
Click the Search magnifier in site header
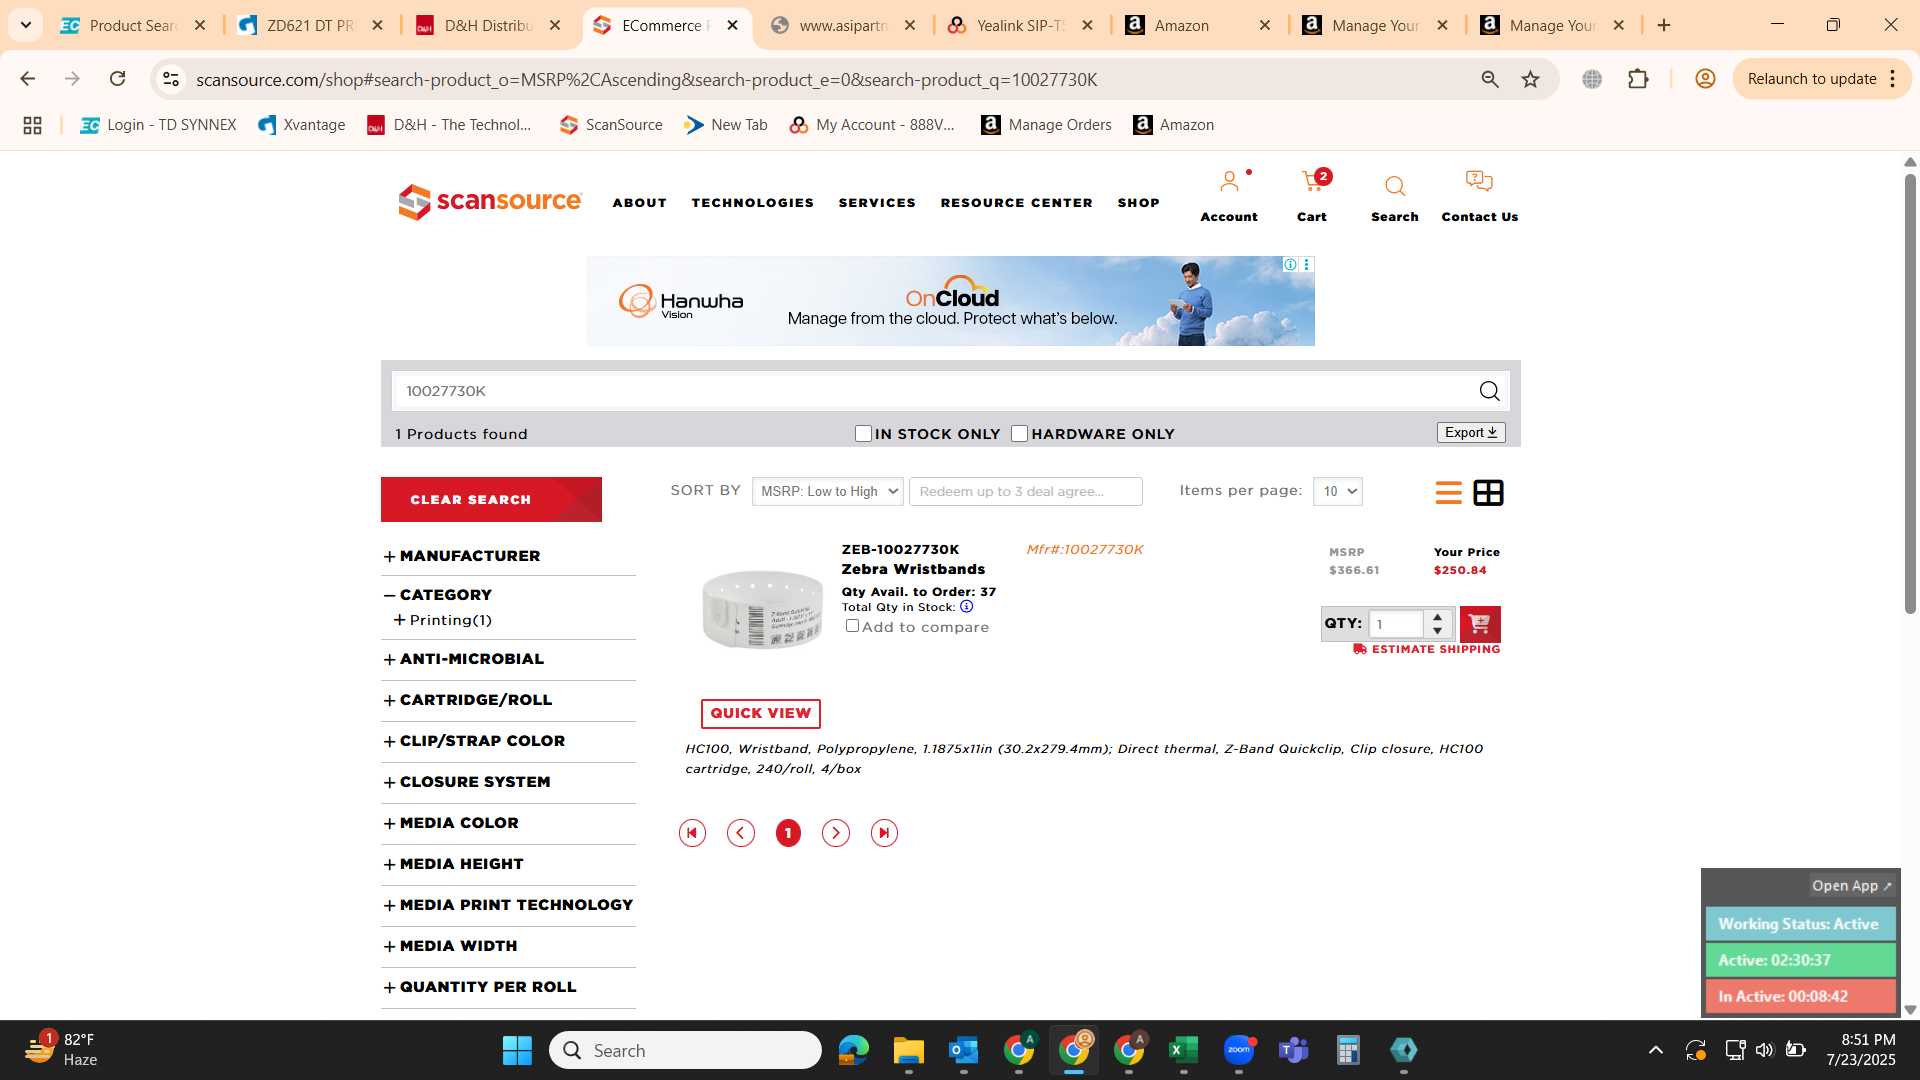(x=1395, y=186)
